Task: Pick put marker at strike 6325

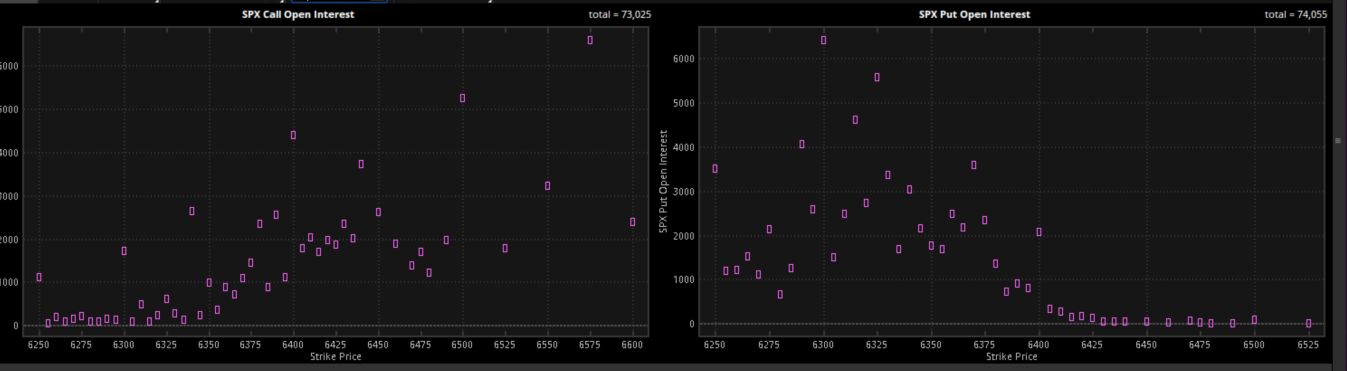Action: point(877,77)
